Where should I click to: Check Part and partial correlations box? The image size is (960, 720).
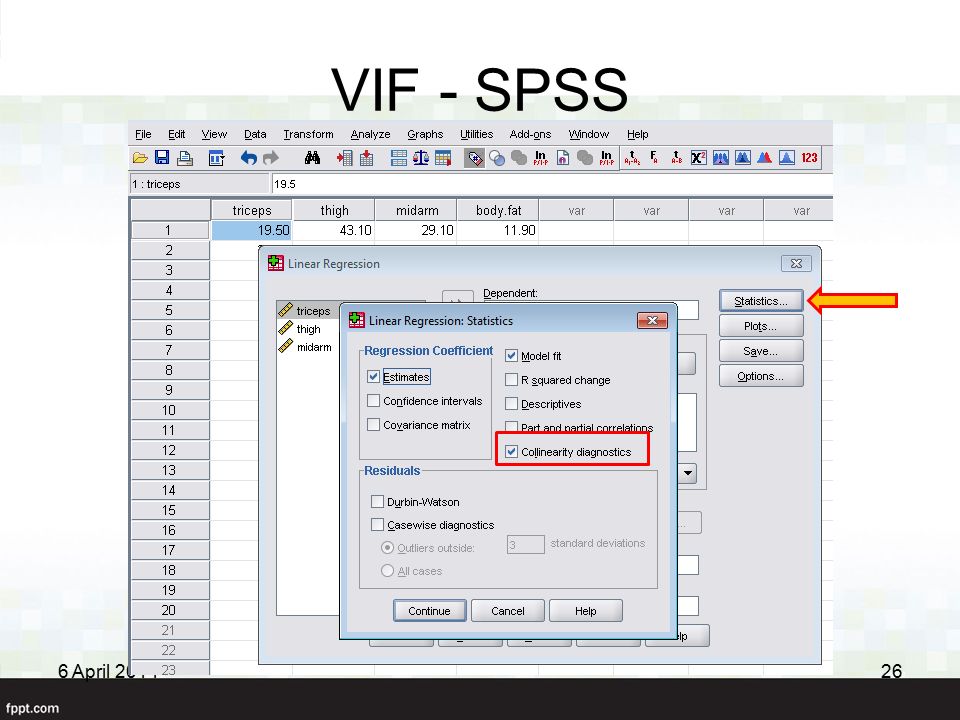[x=511, y=427]
